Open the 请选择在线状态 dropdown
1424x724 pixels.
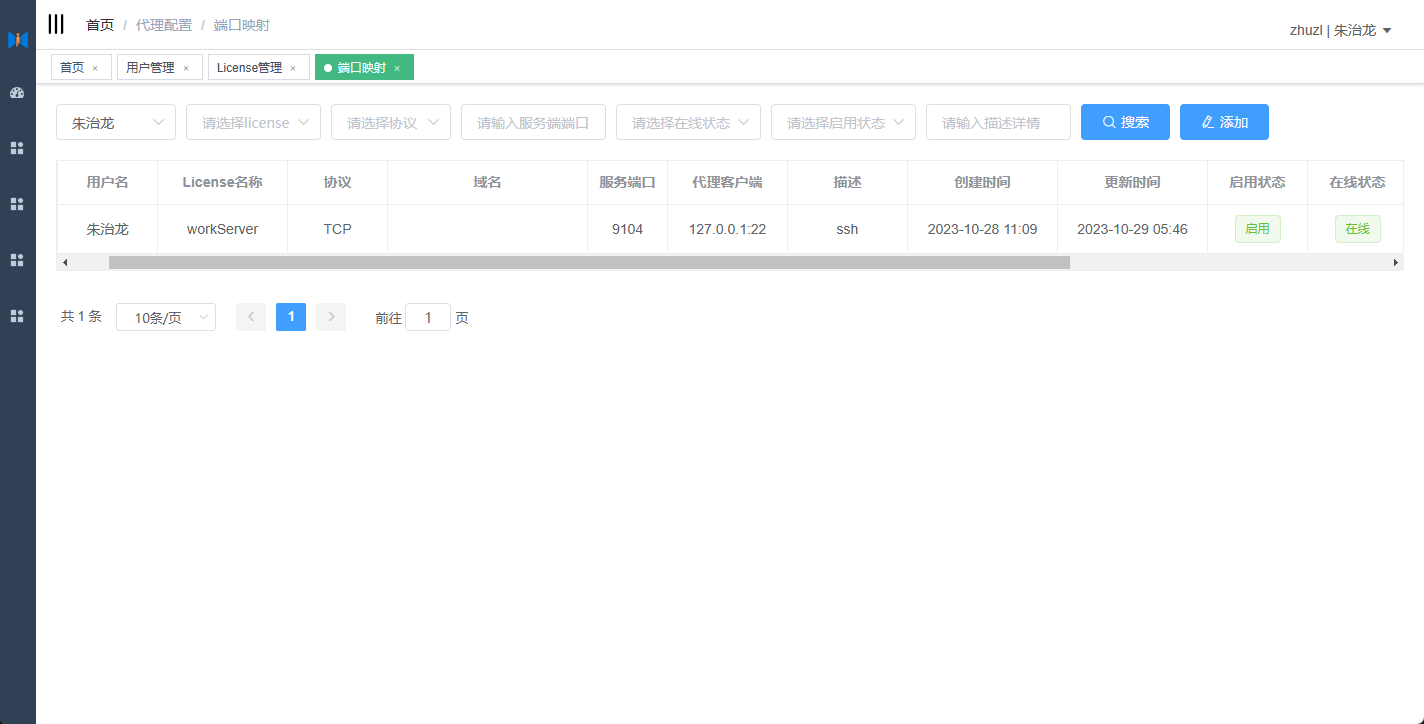pyautogui.click(x=688, y=122)
